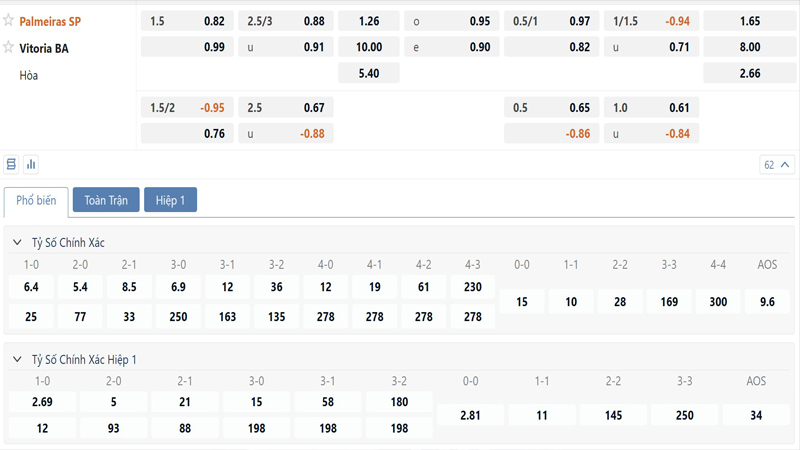This screenshot has height=450, width=800.
Task: Click the star next to Vitoria BA
Action: coord(9,47)
